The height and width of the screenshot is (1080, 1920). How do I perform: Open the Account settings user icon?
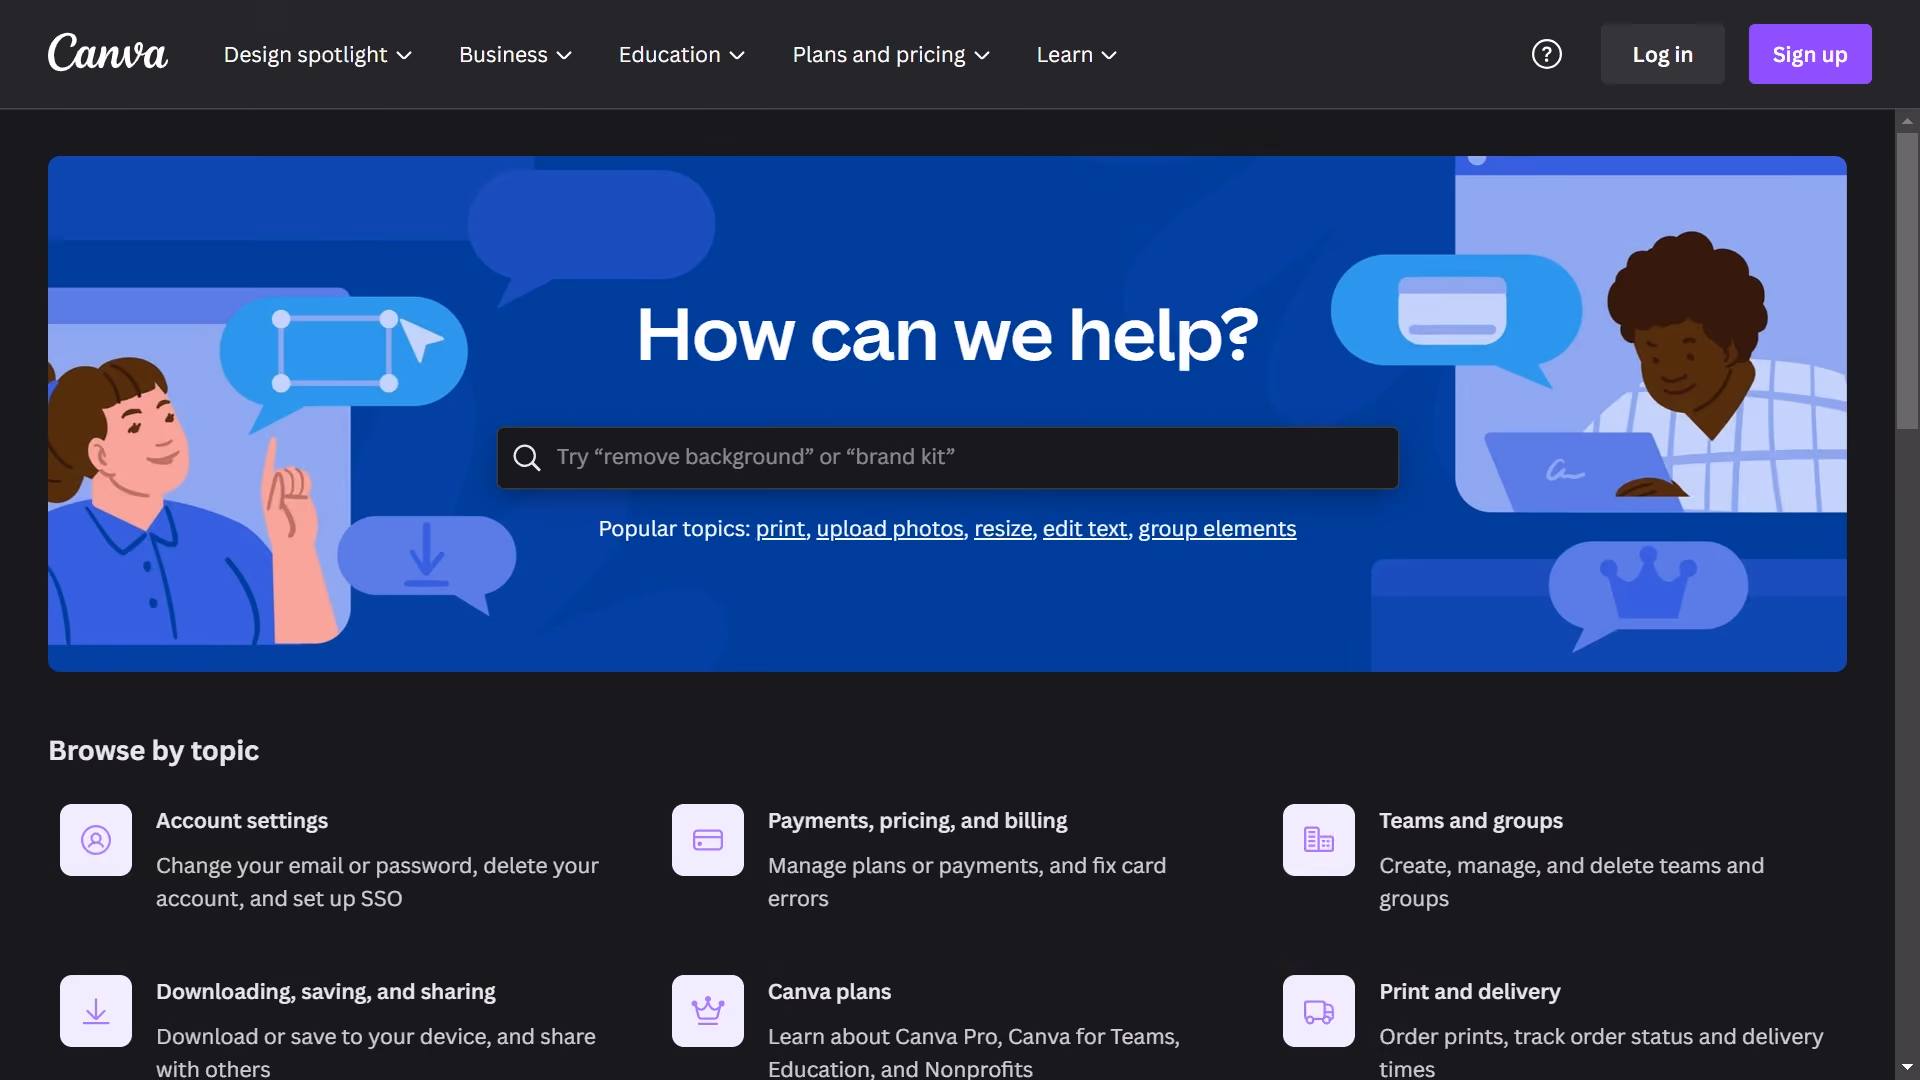click(96, 840)
